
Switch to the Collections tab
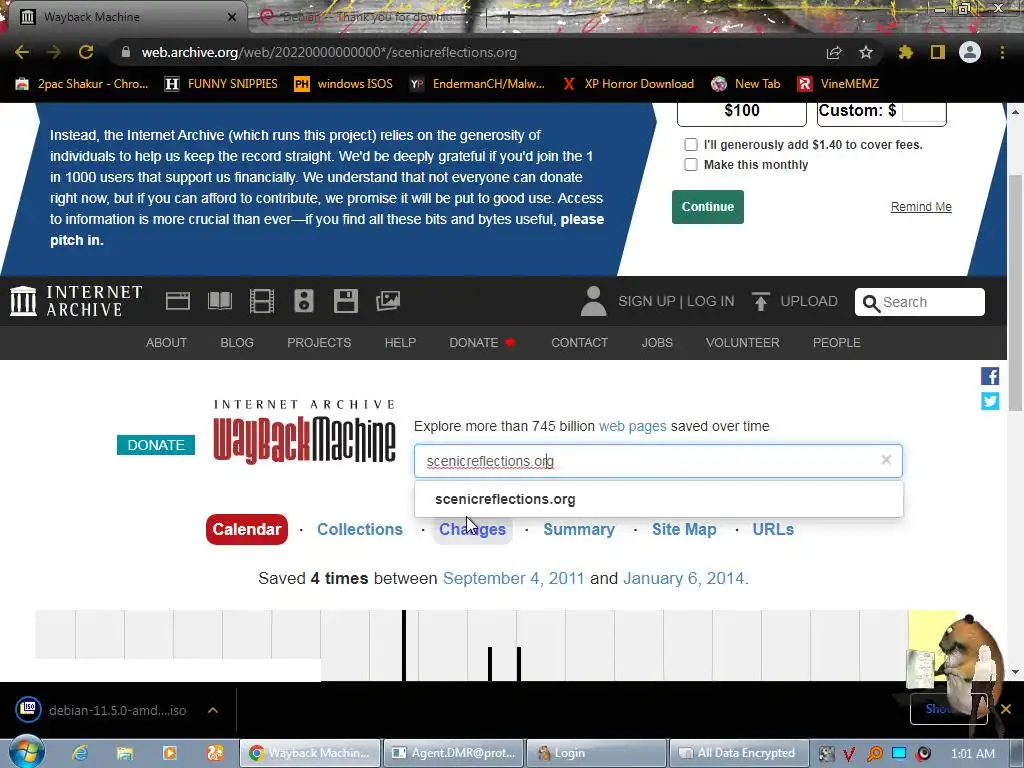[360, 529]
